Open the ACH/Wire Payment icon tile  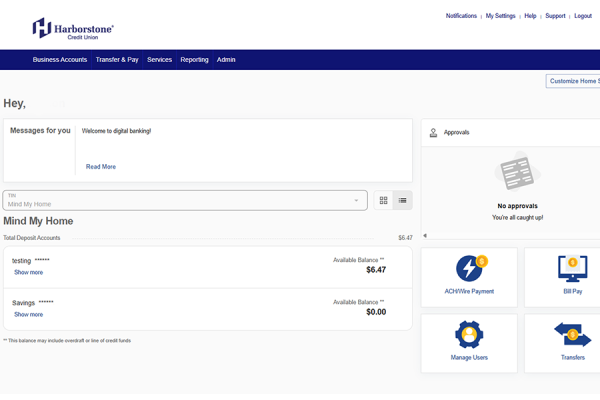click(x=469, y=269)
